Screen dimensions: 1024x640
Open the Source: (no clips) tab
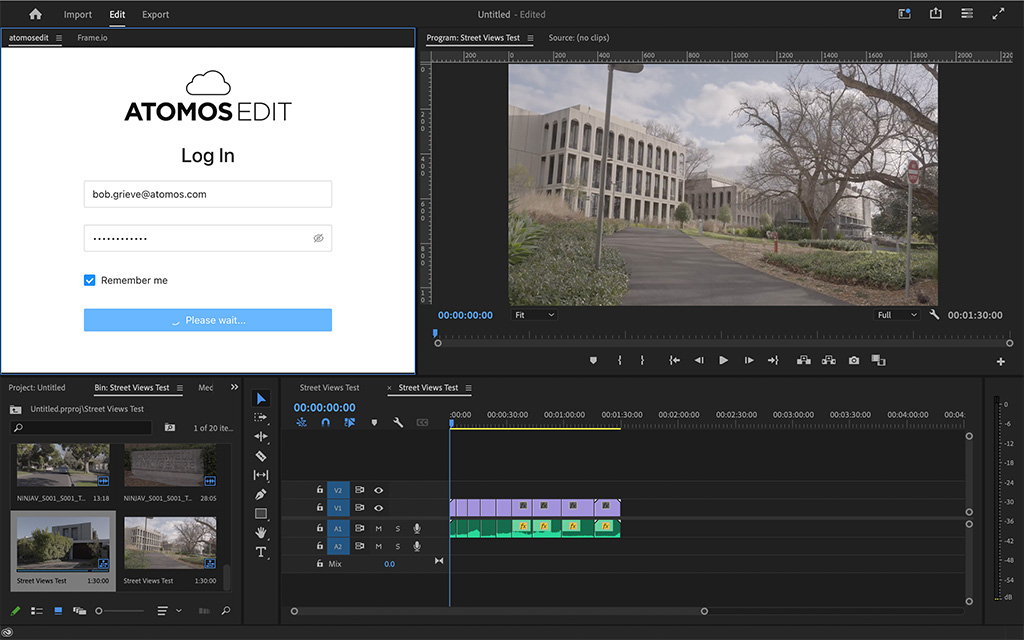(579, 38)
